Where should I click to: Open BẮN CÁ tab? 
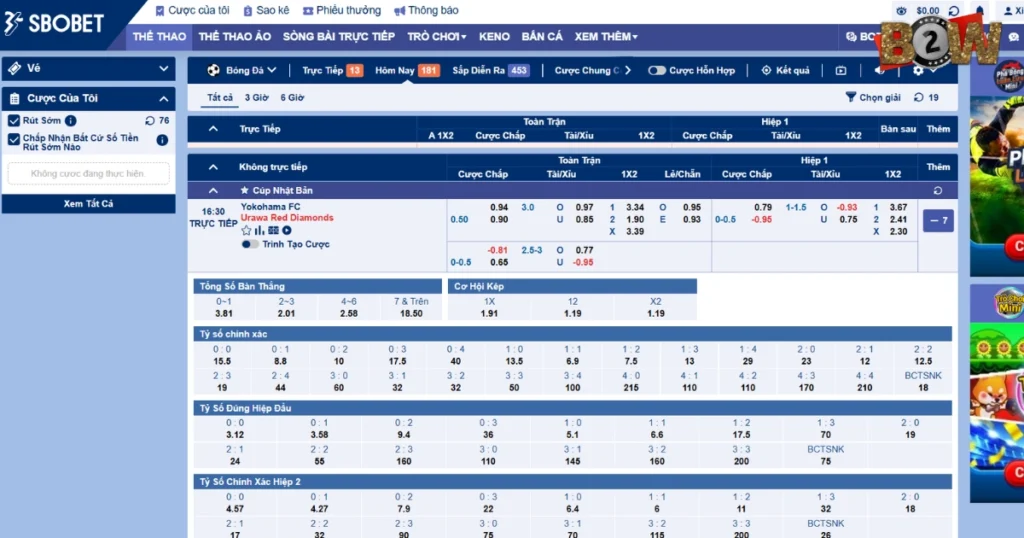click(x=541, y=37)
